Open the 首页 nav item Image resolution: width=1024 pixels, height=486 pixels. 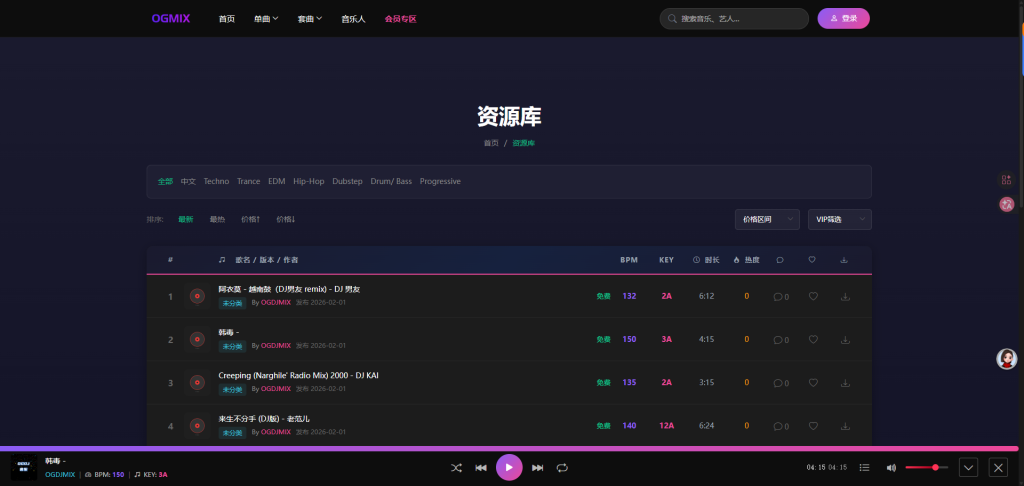tap(227, 19)
